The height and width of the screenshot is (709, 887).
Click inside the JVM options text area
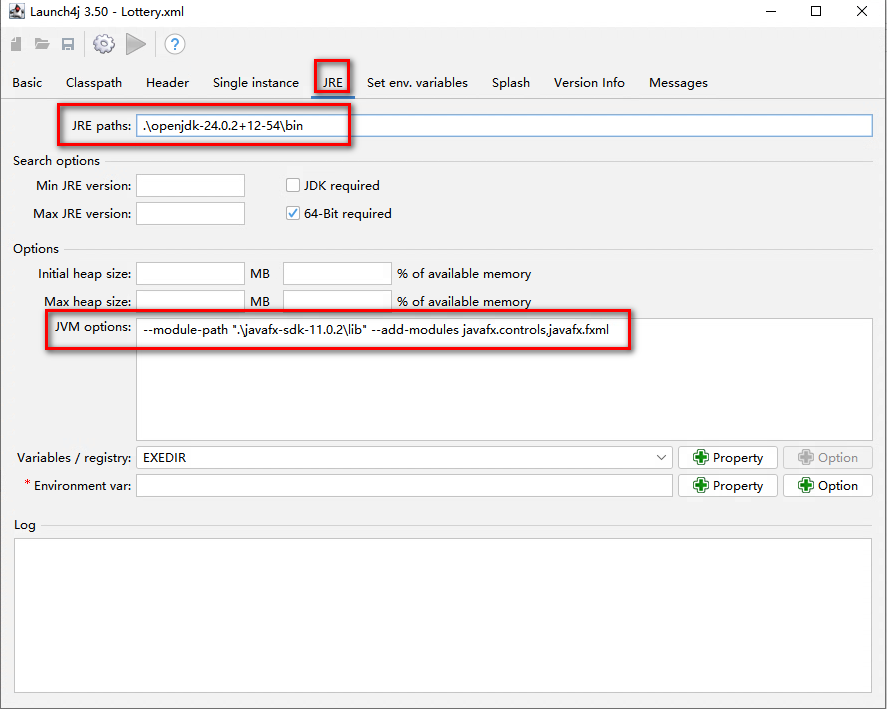(x=504, y=379)
